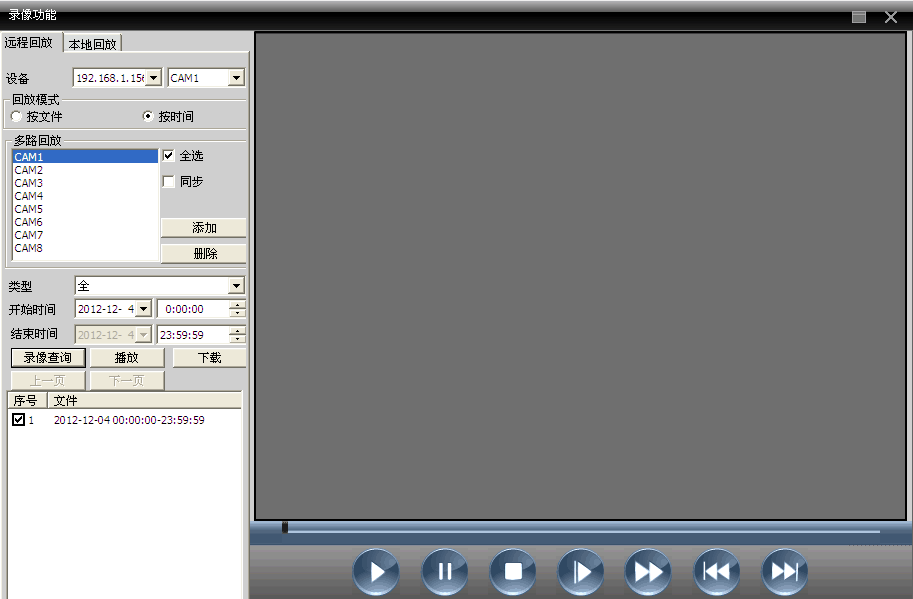Expand the CAM1 channel dropdown
Image resolution: width=913 pixels, height=599 pixels.
[x=236, y=78]
